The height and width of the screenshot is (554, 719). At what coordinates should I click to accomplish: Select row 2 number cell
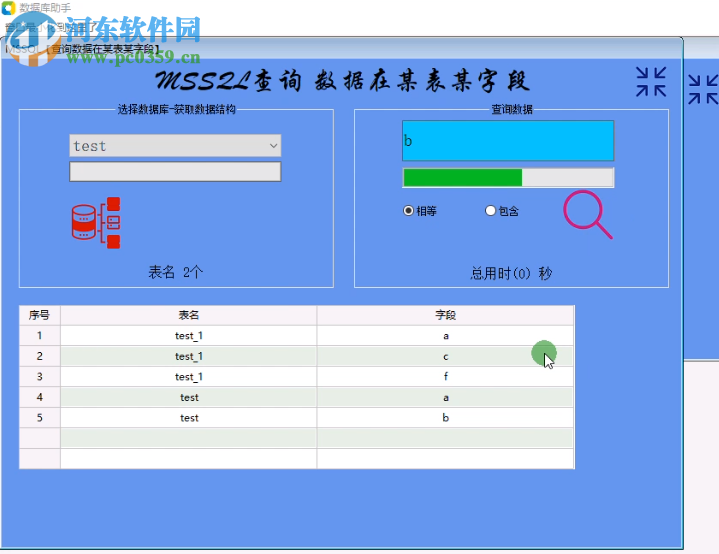39,356
